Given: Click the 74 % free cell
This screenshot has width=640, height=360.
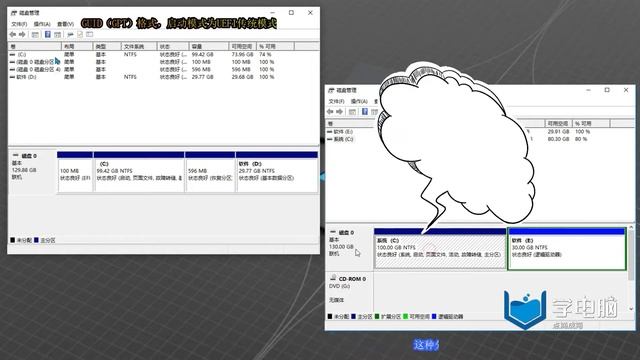Looking at the screenshot, I should pyautogui.click(x=265, y=54).
